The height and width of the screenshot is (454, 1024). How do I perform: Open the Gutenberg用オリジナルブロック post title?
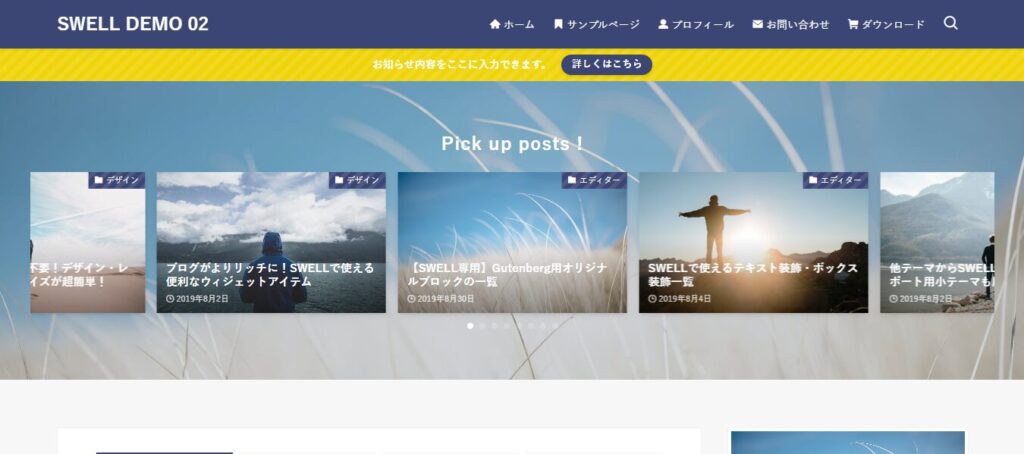point(511,274)
